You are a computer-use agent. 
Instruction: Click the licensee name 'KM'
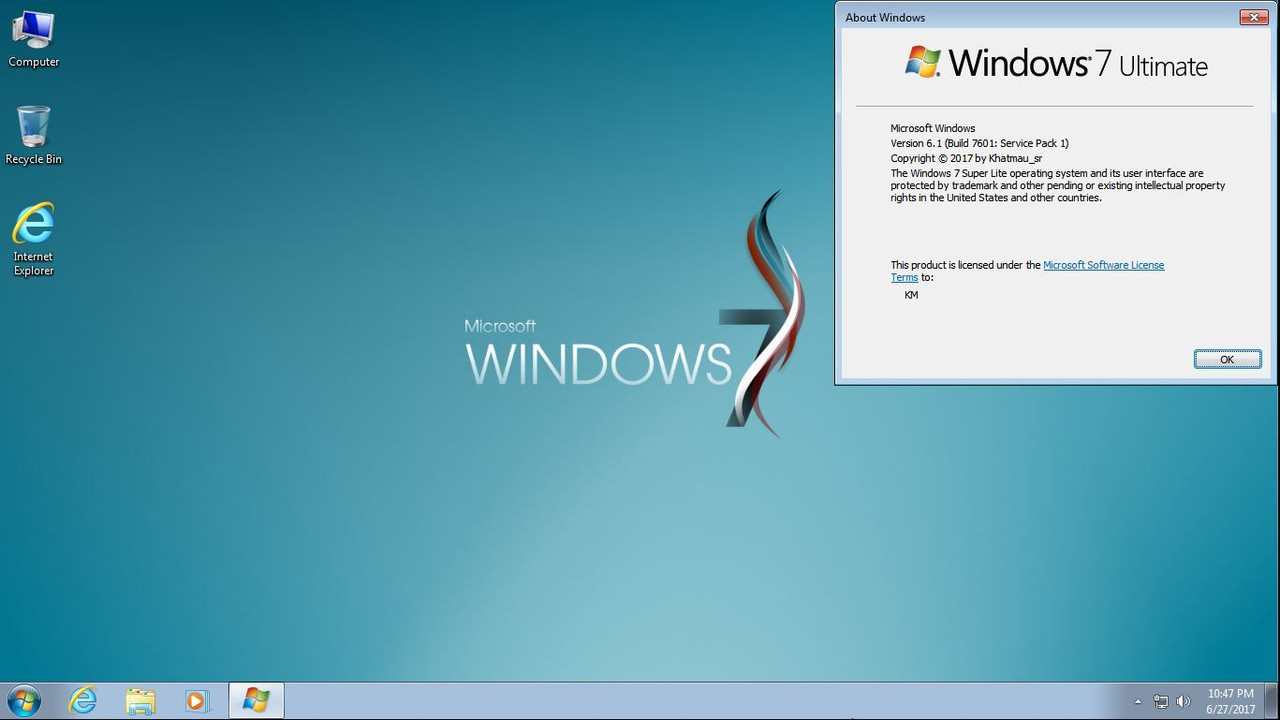point(911,295)
